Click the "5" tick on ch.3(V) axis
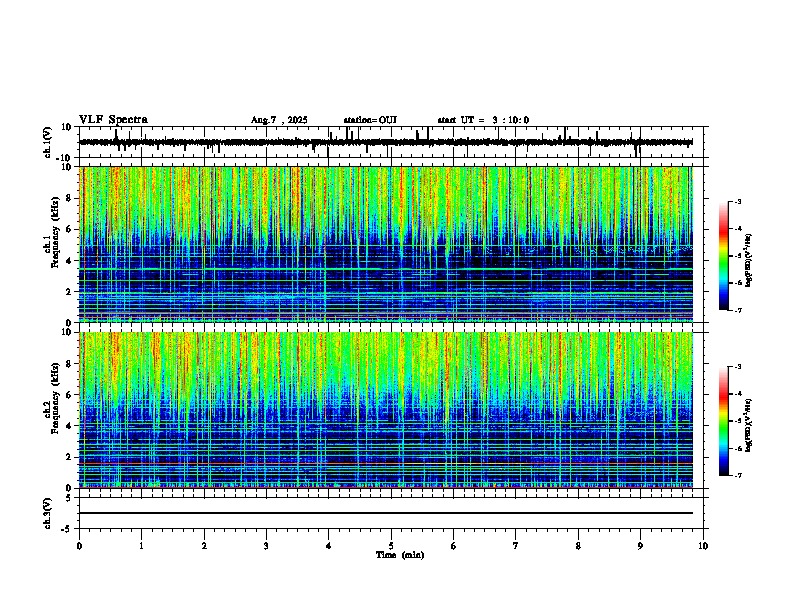Image resolution: width=792 pixels, height=612 pixels. tap(70, 498)
